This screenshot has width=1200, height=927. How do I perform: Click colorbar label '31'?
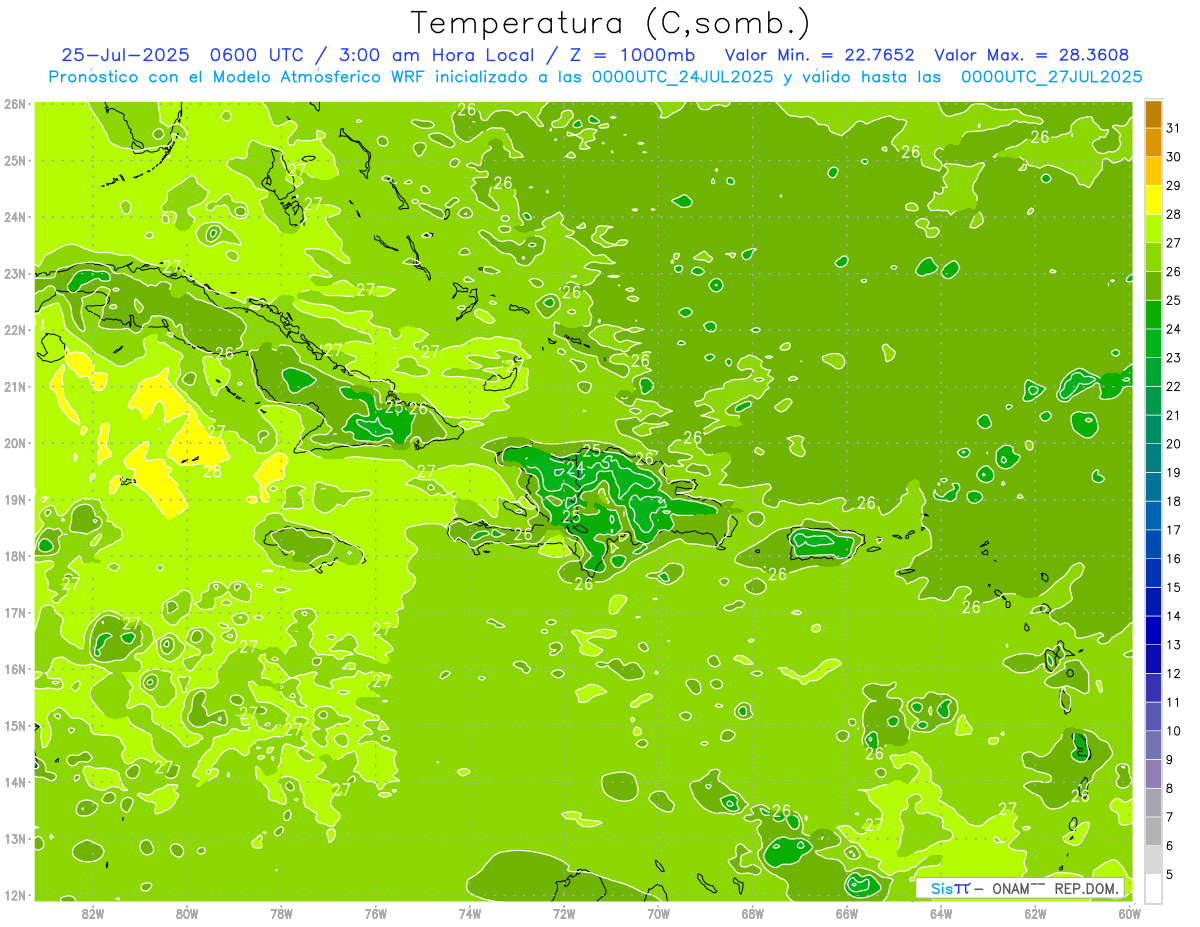[1174, 128]
